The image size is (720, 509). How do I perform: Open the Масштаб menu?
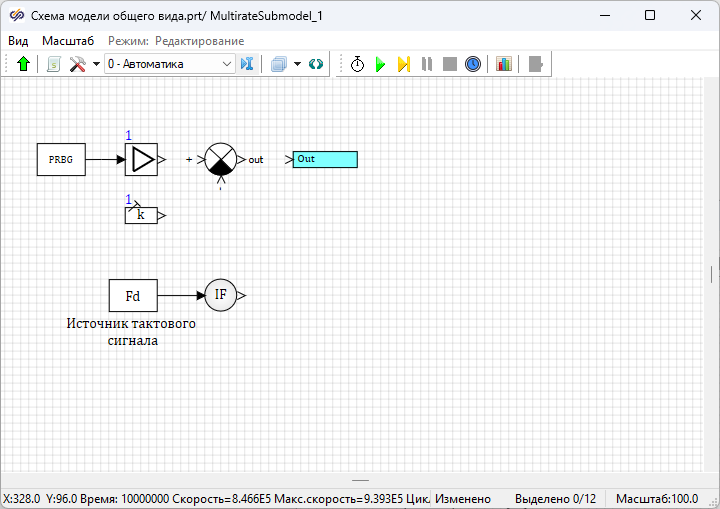point(68,41)
